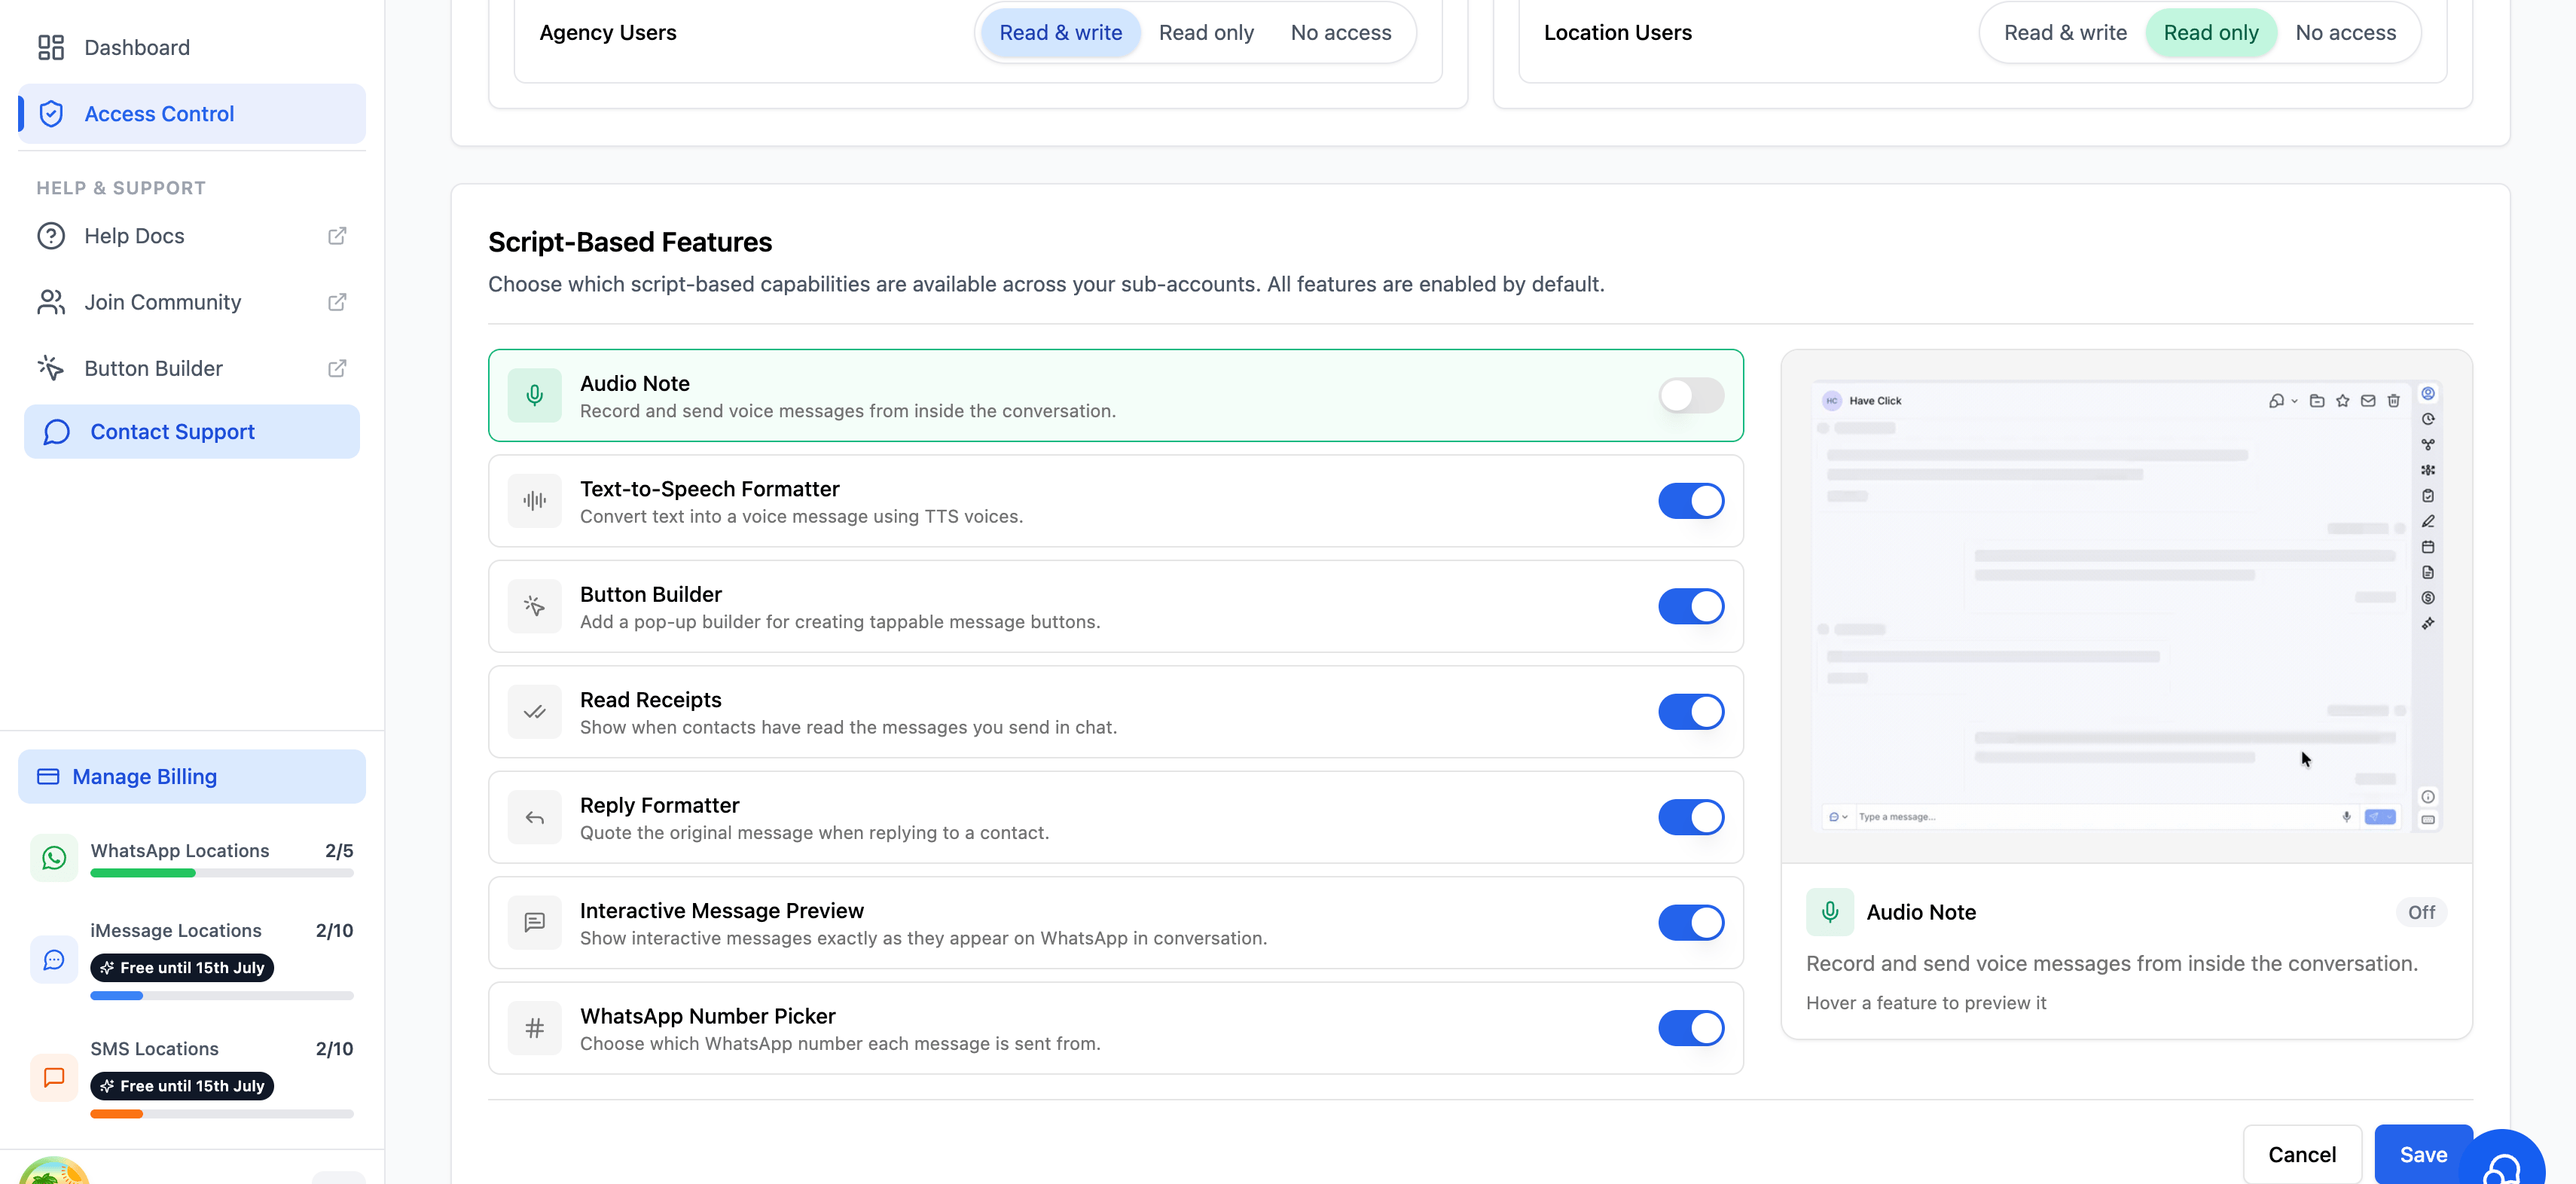Toggle the Reply Formatter switch
2576x1184 pixels.
click(x=1691, y=817)
